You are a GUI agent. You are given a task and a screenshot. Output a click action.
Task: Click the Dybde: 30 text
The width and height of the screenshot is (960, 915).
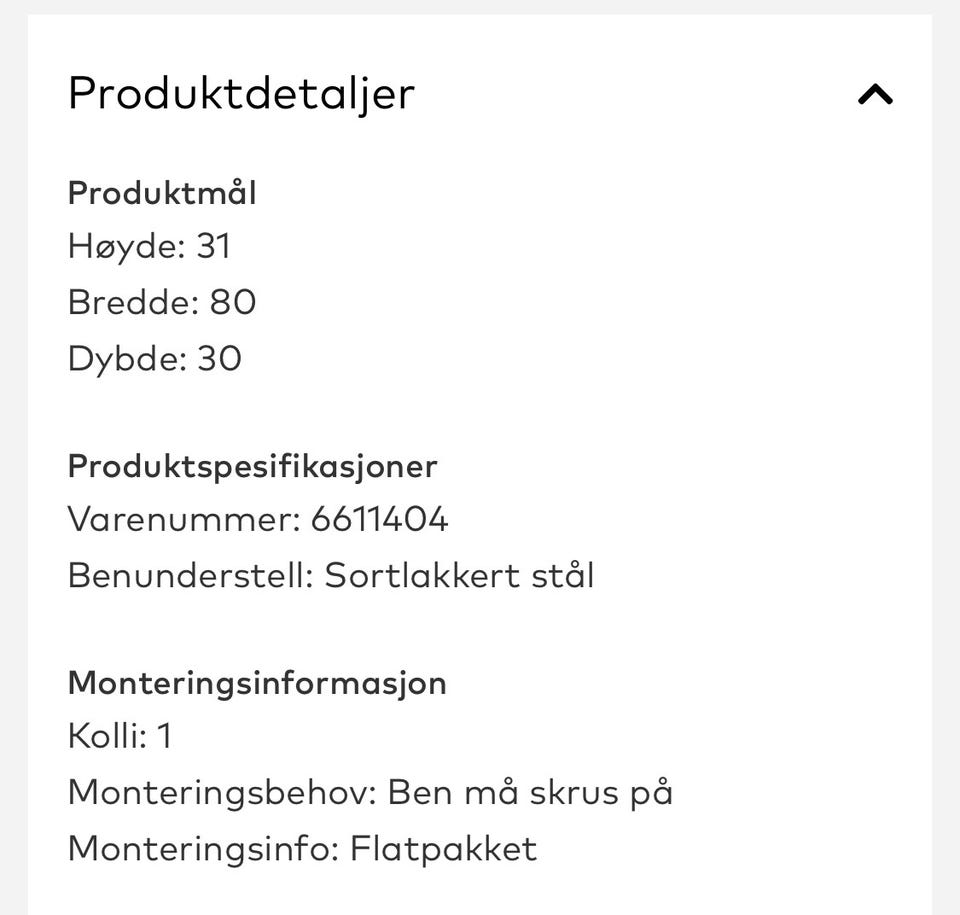pyautogui.click(x=154, y=358)
